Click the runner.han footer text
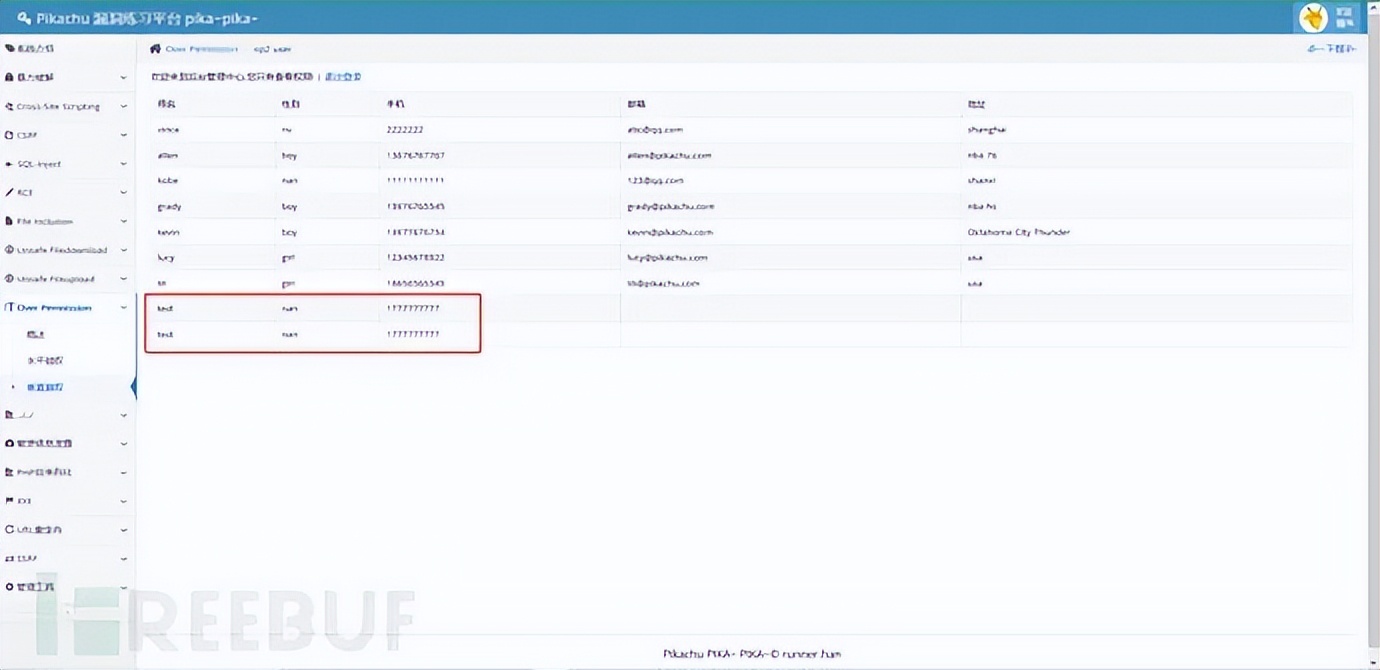 coord(811,654)
